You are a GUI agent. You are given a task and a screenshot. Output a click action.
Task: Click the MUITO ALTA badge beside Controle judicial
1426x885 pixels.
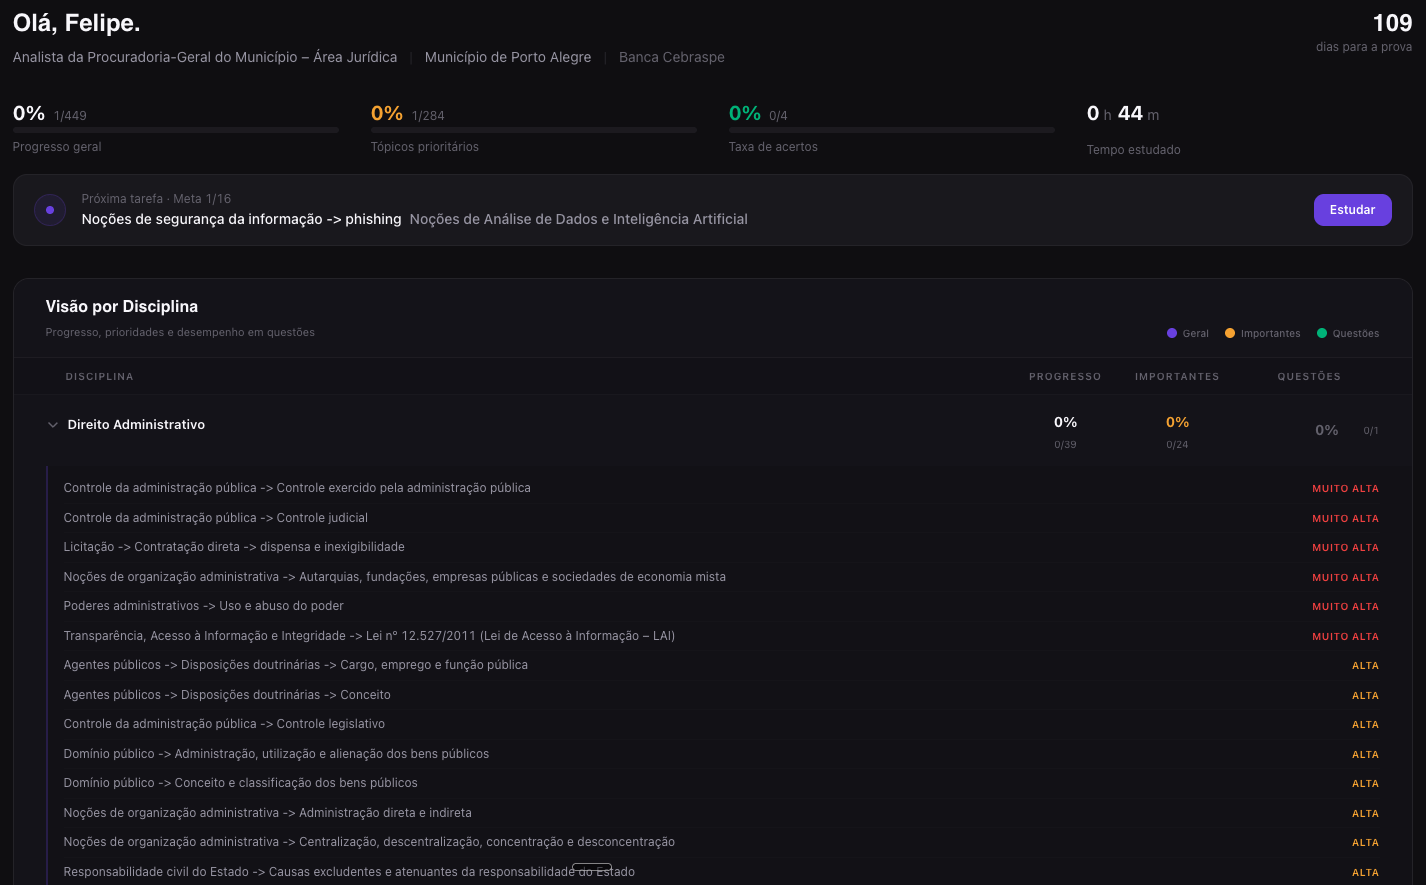pyautogui.click(x=1345, y=518)
